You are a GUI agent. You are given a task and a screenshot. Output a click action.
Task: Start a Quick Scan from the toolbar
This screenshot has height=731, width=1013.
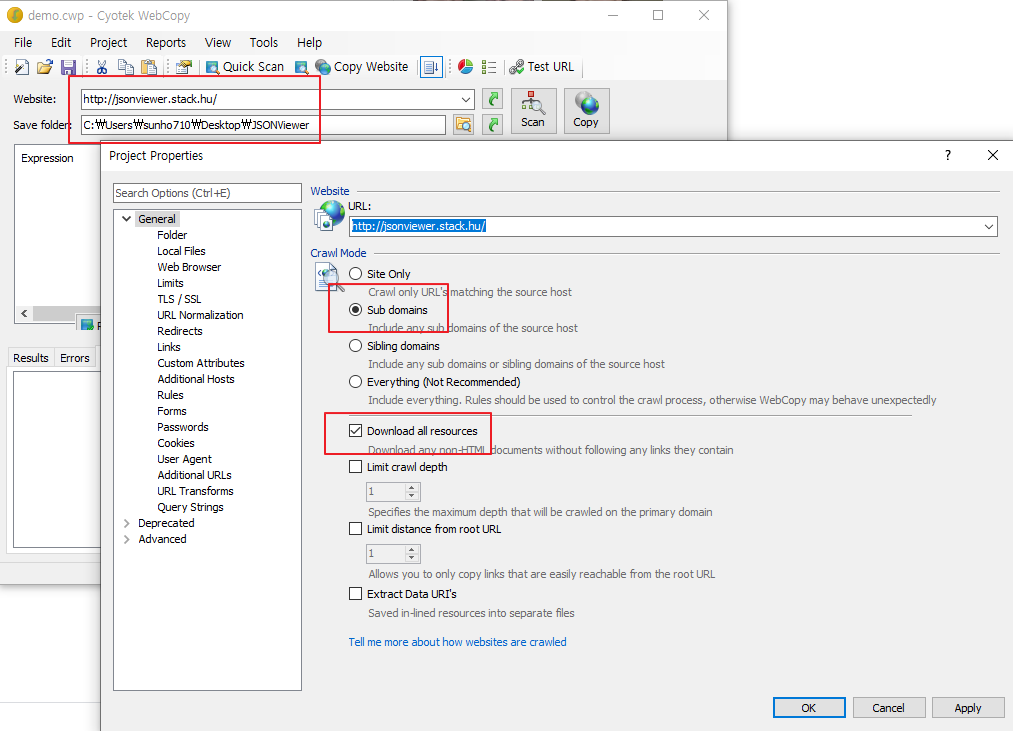pos(245,67)
